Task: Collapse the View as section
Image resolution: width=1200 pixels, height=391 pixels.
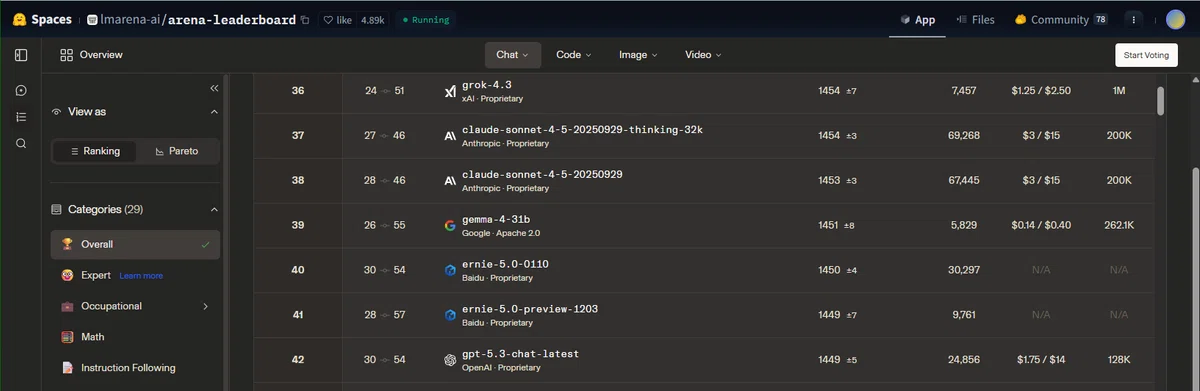Action: [x=214, y=112]
